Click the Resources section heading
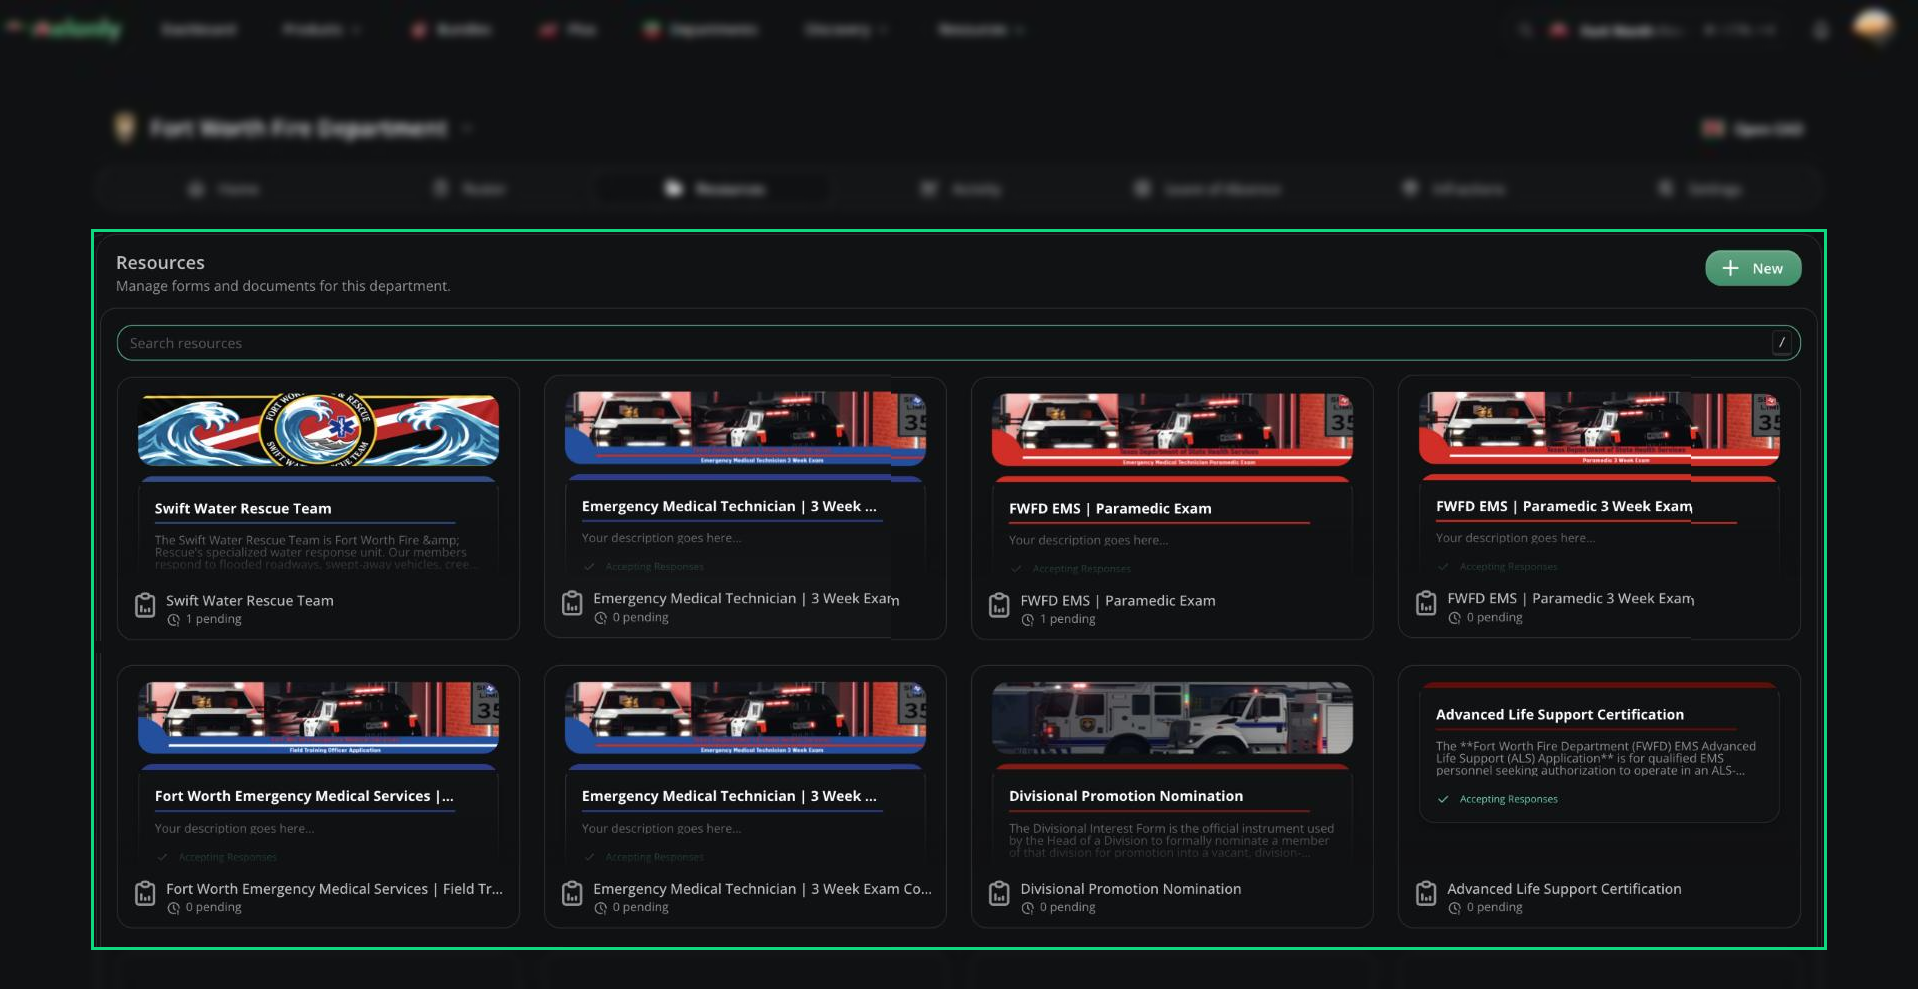The image size is (1918, 989). [x=160, y=262]
